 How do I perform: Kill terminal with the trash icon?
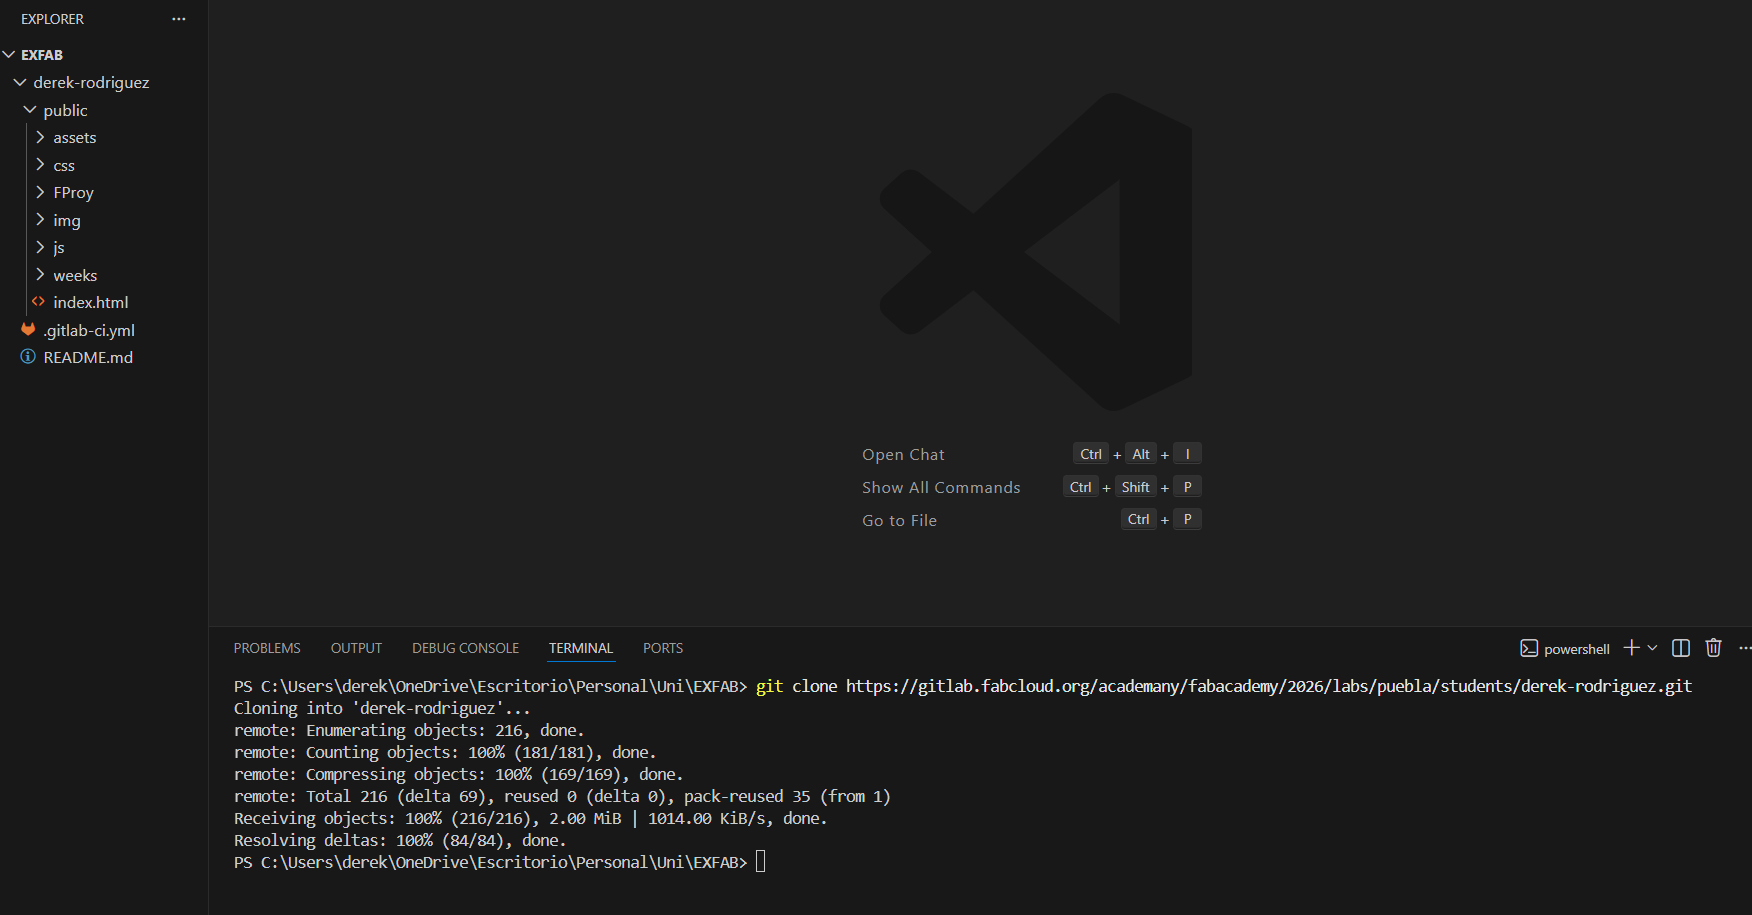[x=1713, y=648]
